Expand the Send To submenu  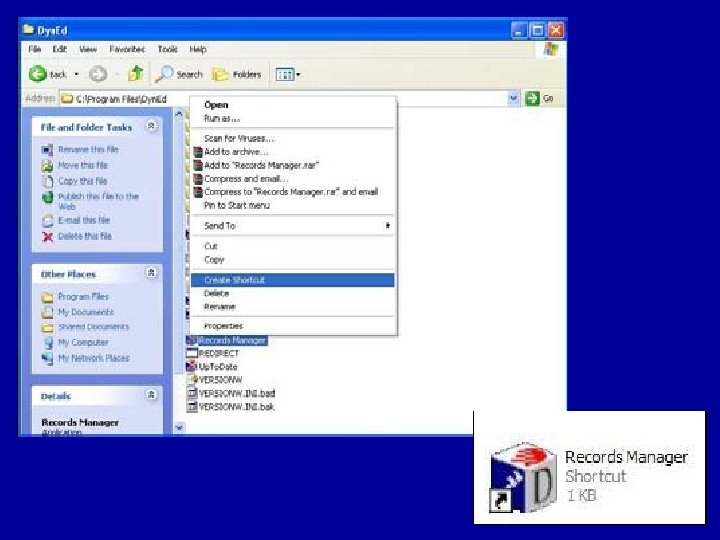coord(292,225)
